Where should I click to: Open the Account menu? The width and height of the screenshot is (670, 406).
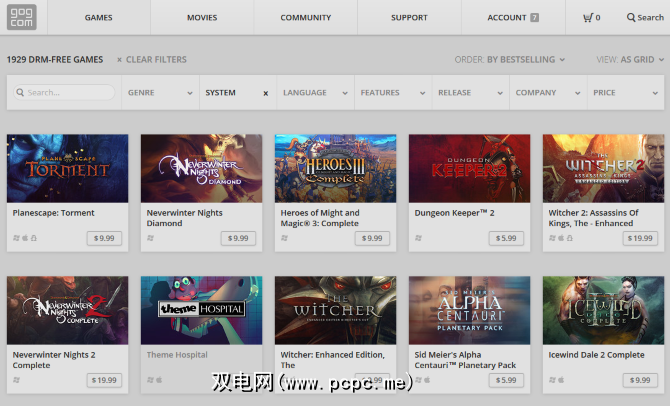point(513,18)
